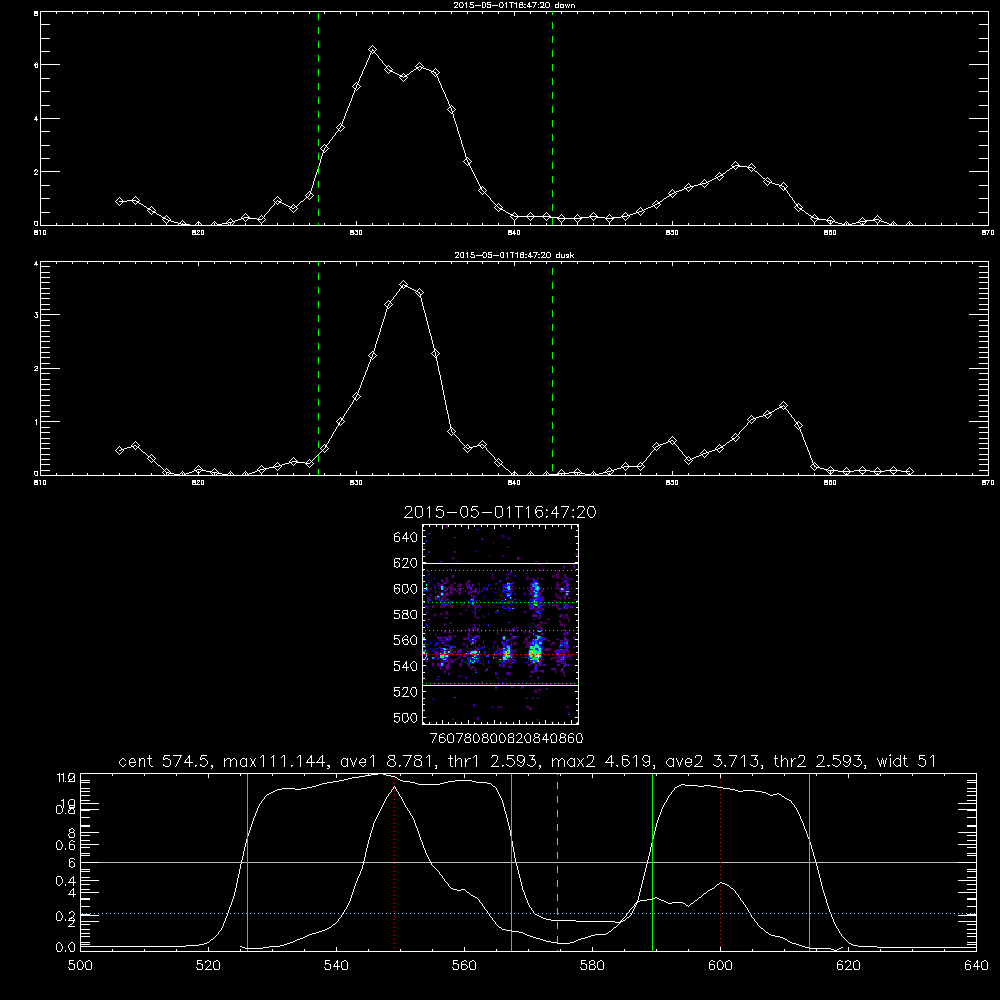This screenshot has width=1000, height=1000.
Task: Click the 640 label on the profile plot x-axis
Action: coord(976,966)
